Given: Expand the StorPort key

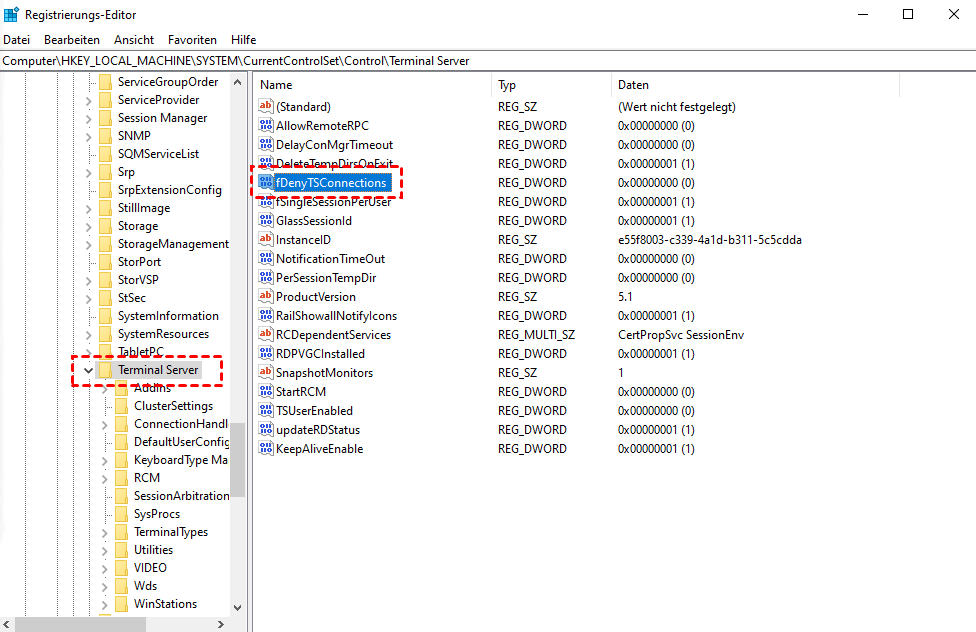Looking at the screenshot, I should tap(89, 262).
